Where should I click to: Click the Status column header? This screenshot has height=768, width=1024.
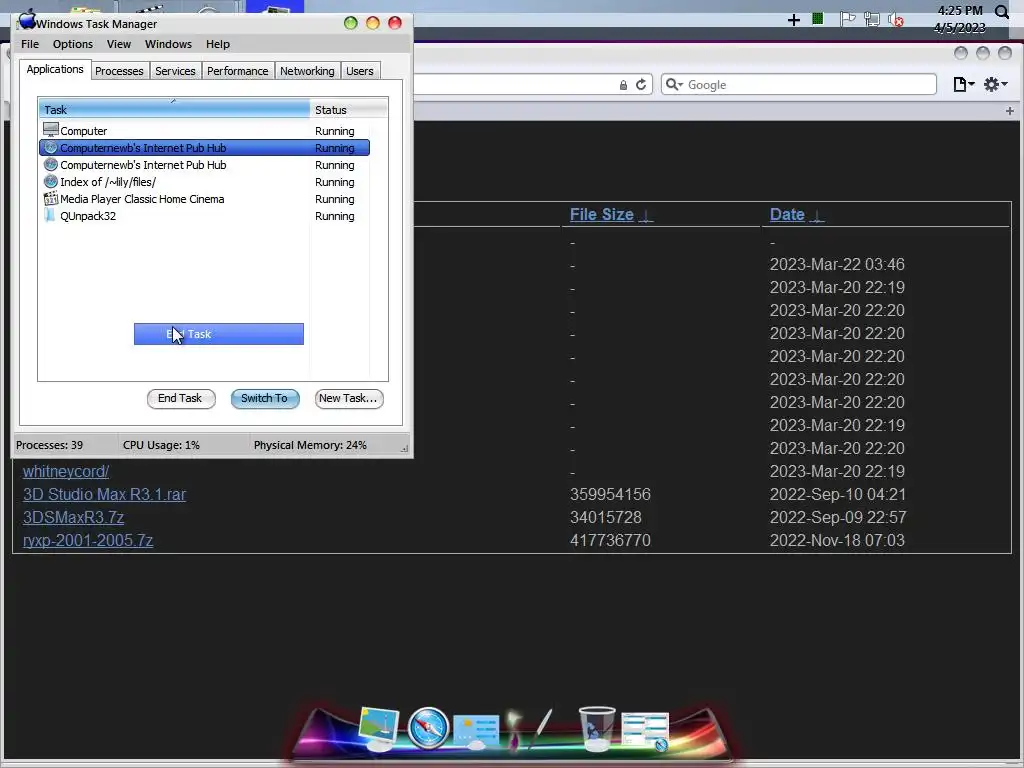[349, 109]
